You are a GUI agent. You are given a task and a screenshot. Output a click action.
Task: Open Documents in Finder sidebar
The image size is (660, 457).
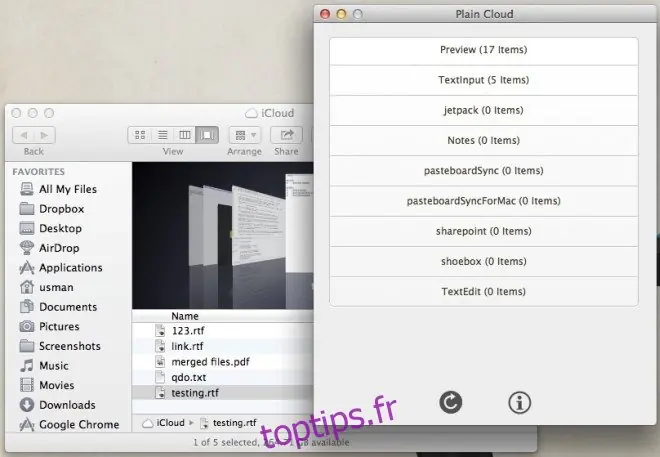point(58,307)
